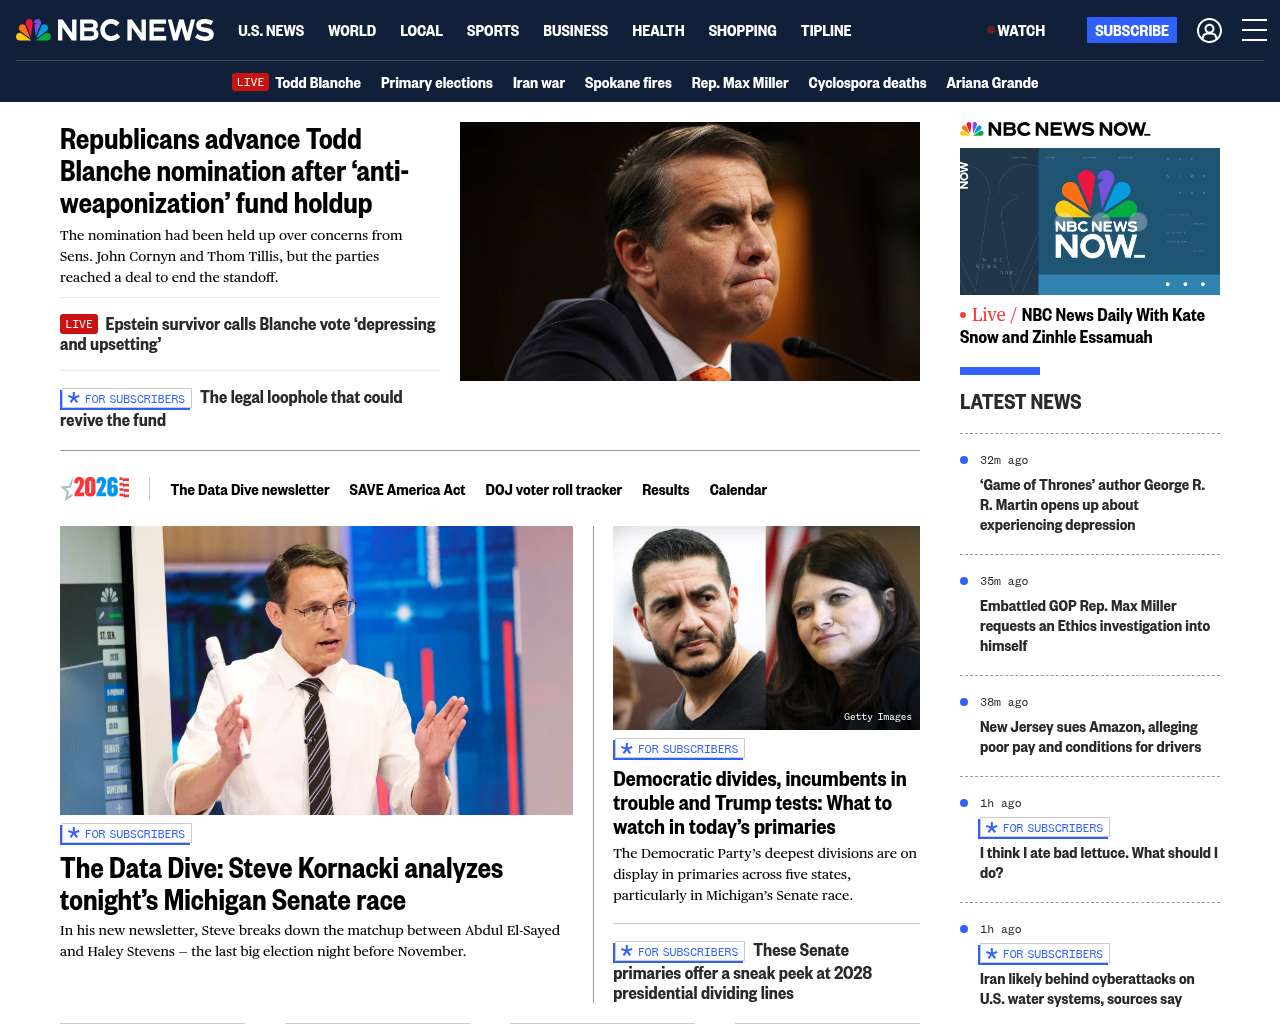Viewport: 1280px width, 1024px height.
Task: Click the NBC News peacock logo
Action: (x=115, y=30)
